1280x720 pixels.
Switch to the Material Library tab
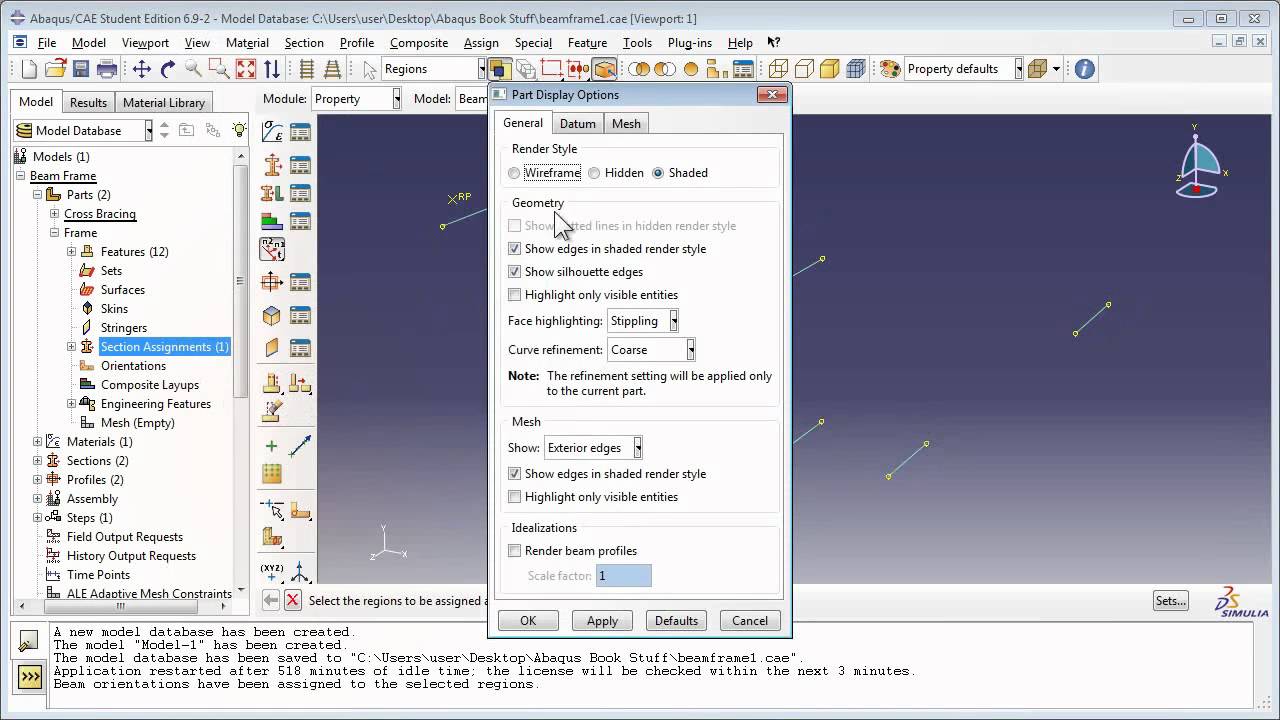164,103
